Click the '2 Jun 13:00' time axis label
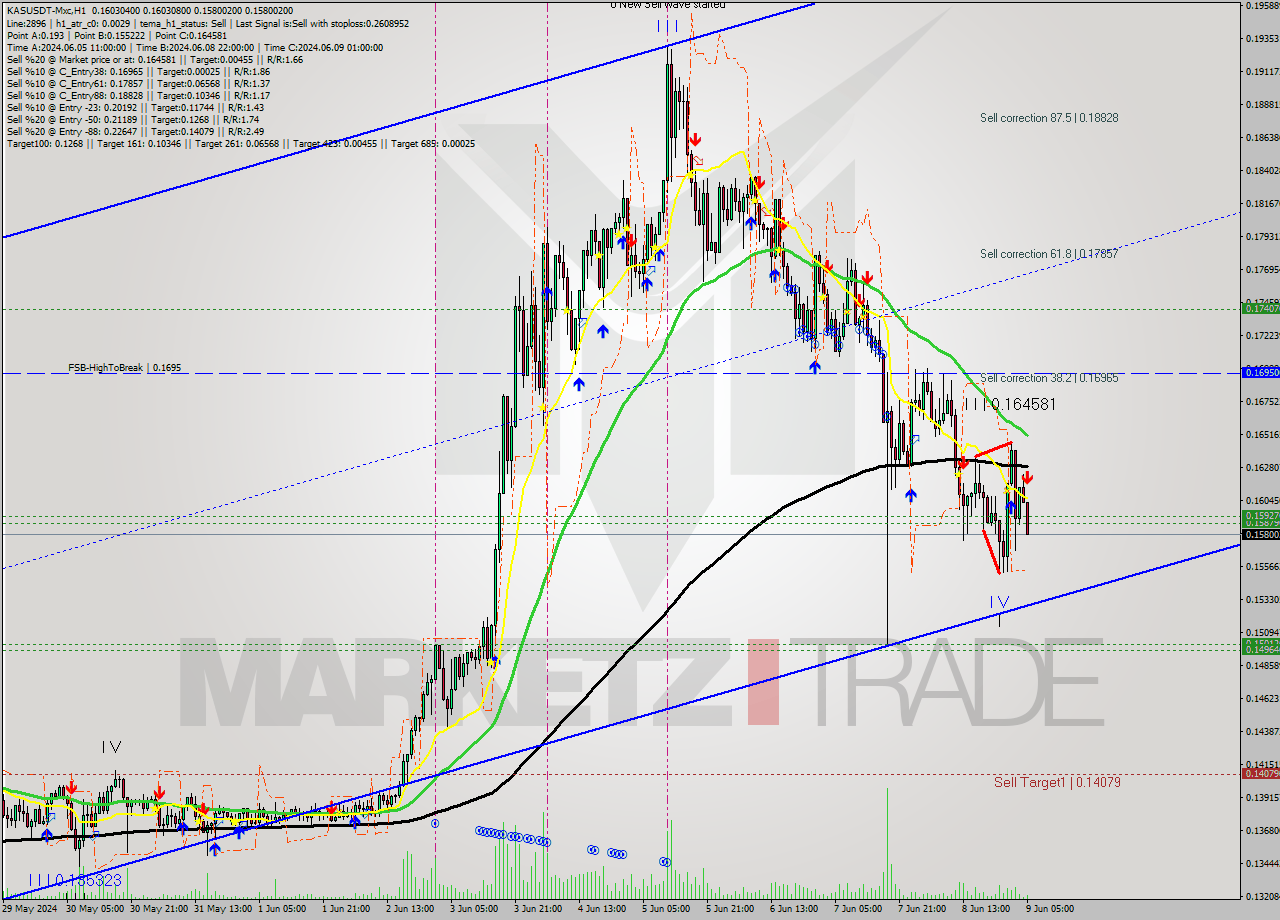This screenshot has height=920, width=1280. click(410, 909)
